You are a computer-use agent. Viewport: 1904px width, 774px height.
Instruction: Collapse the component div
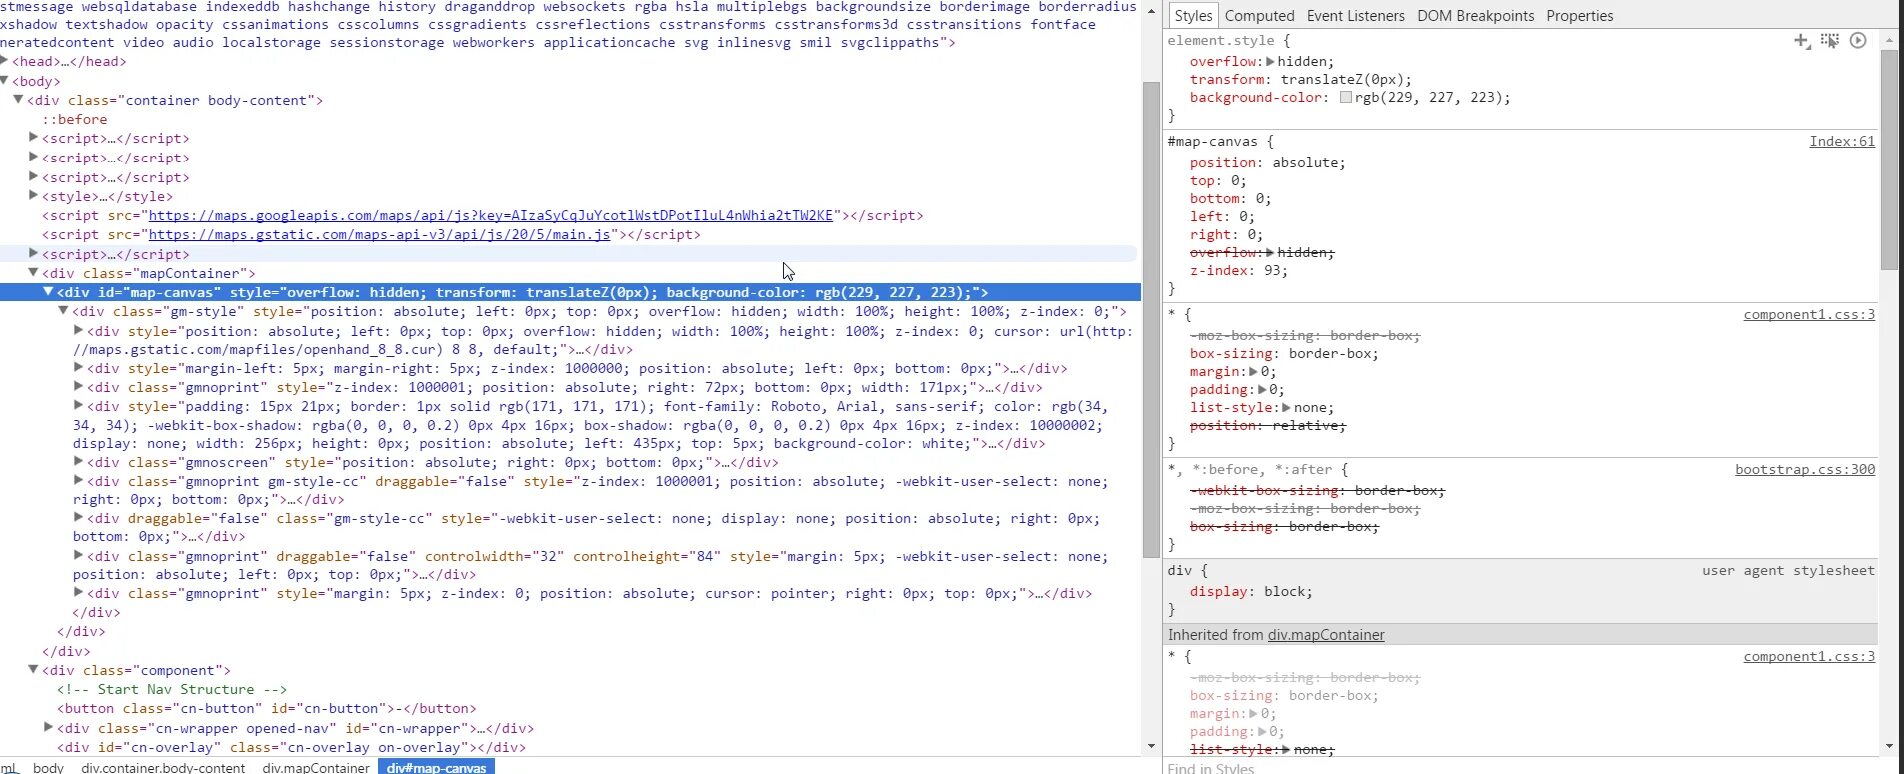(33, 670)
